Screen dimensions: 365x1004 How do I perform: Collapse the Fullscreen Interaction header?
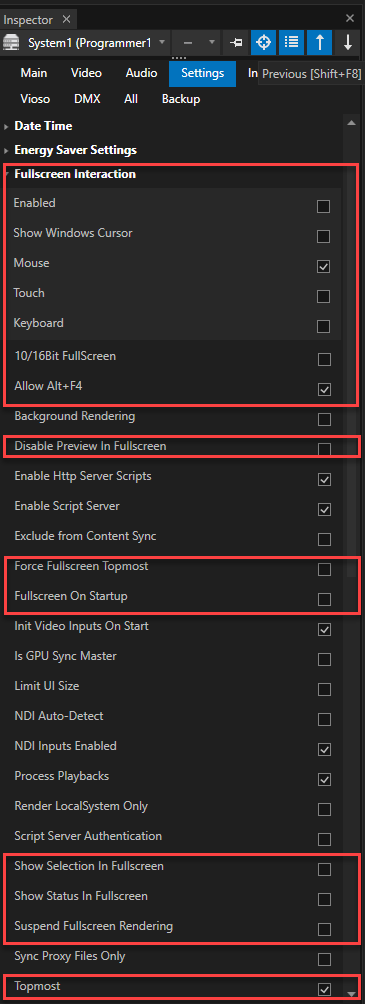75,174
